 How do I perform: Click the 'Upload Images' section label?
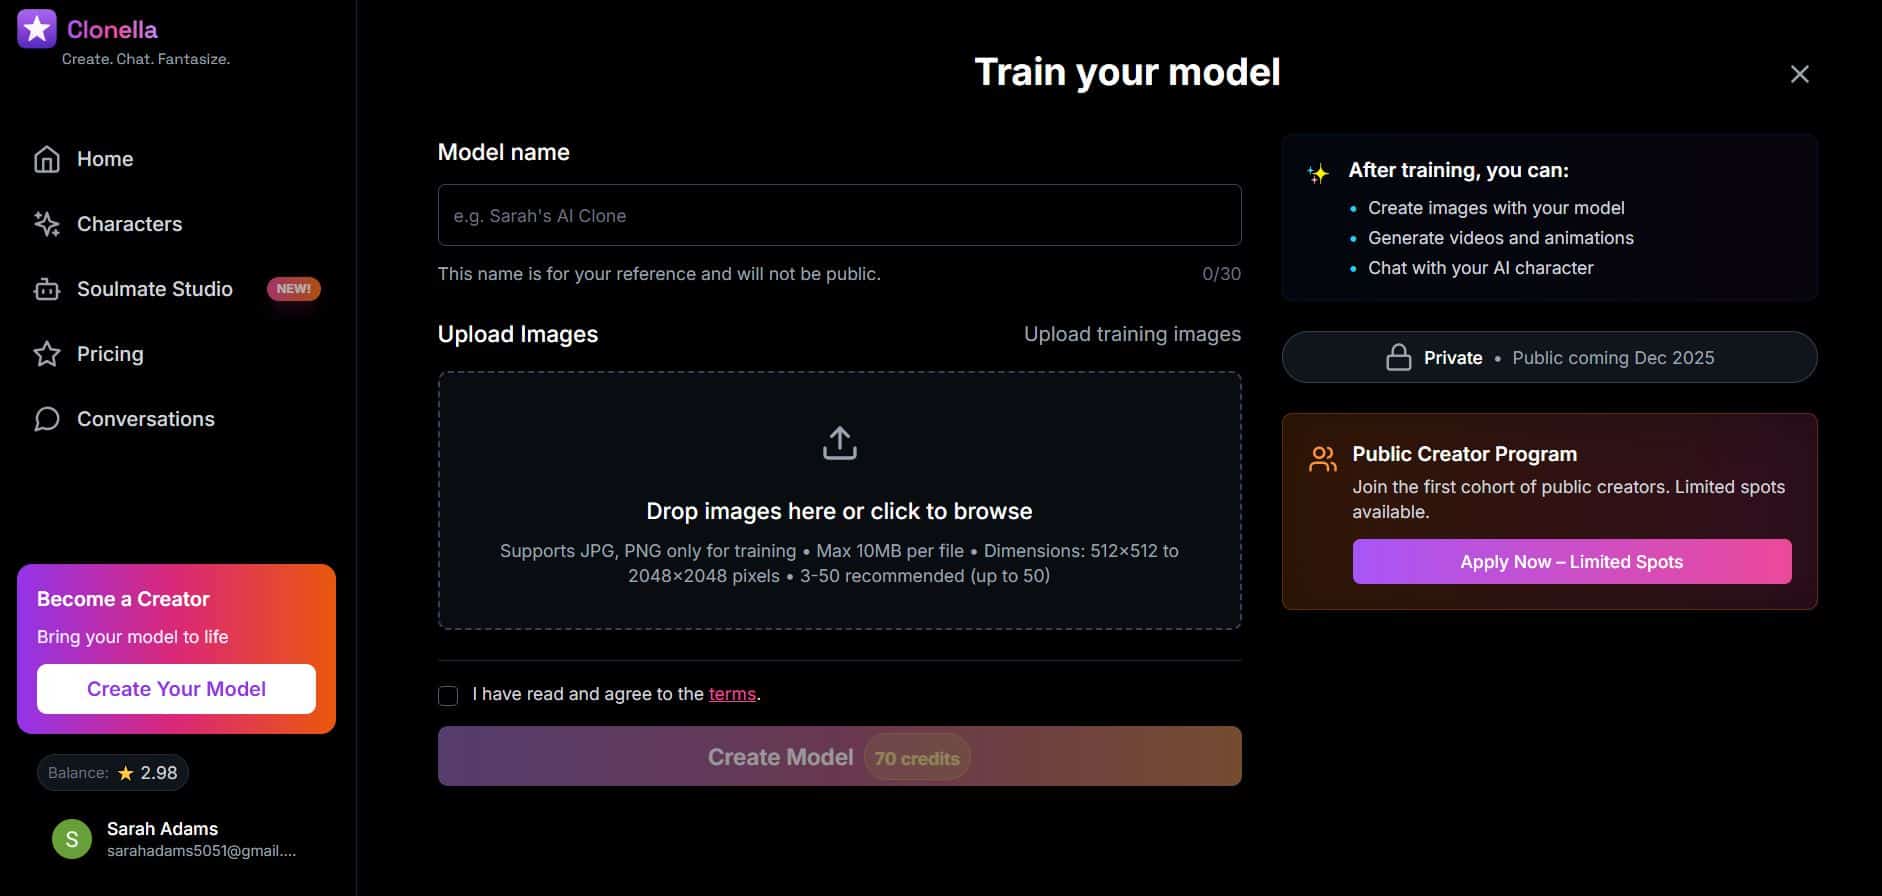pos(518,334)
